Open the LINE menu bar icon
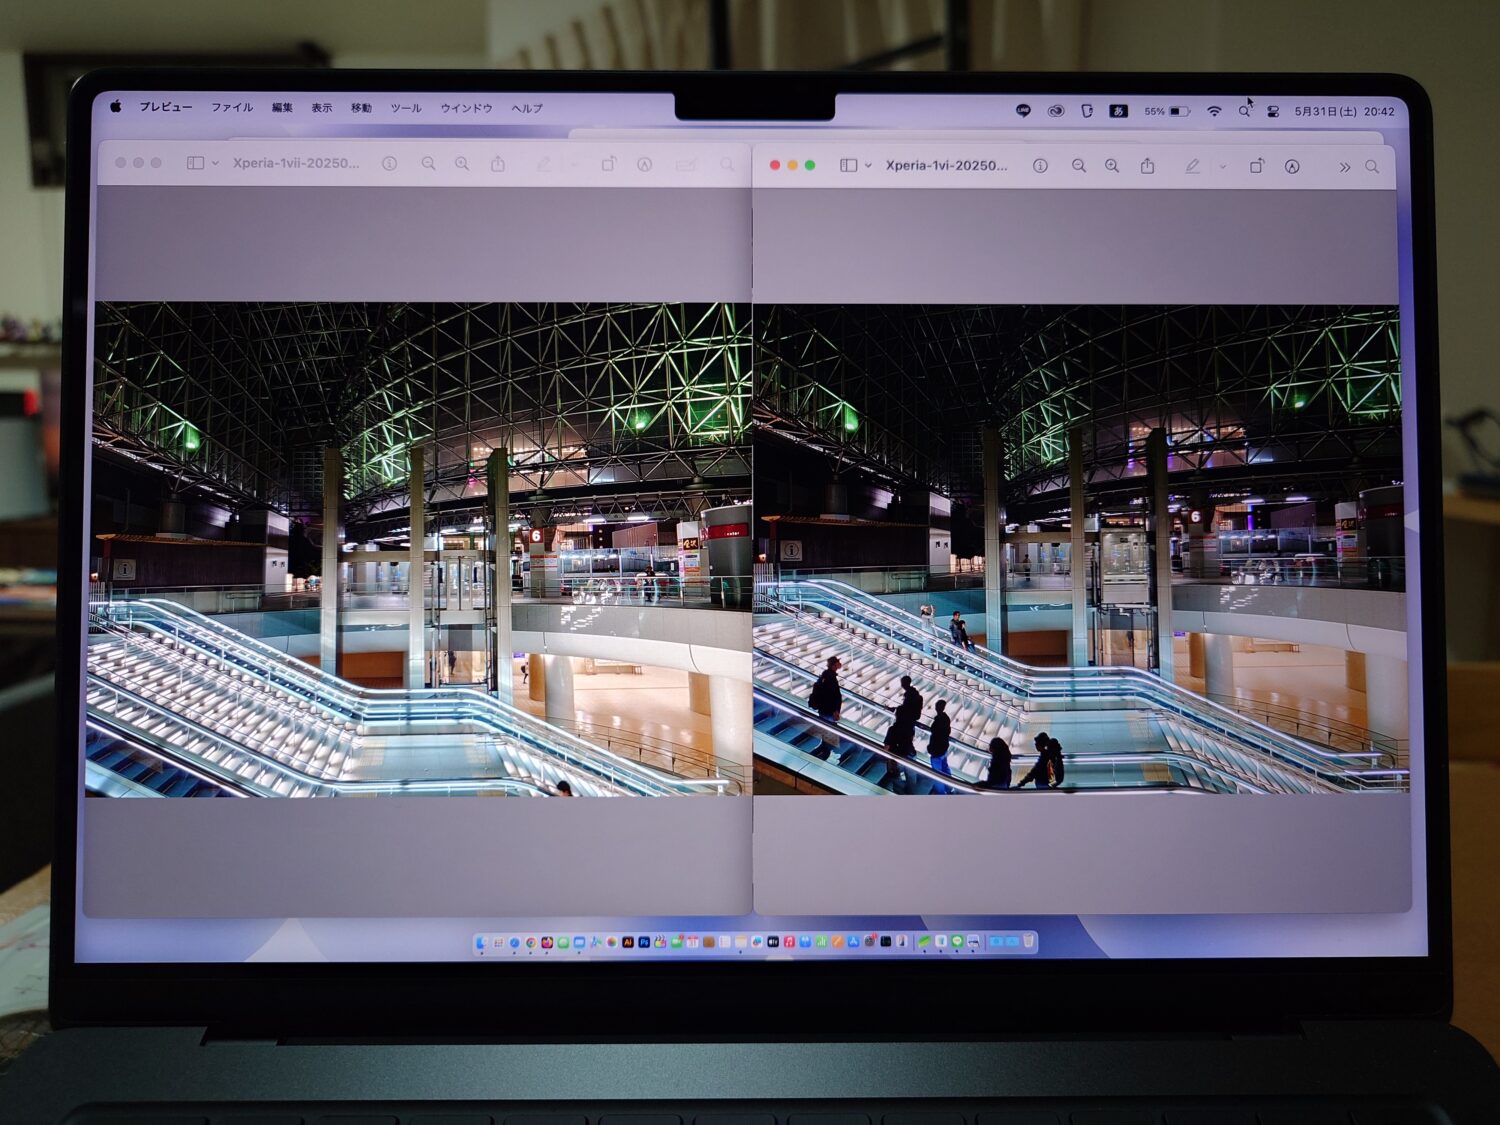 (x=1023, y=111)
